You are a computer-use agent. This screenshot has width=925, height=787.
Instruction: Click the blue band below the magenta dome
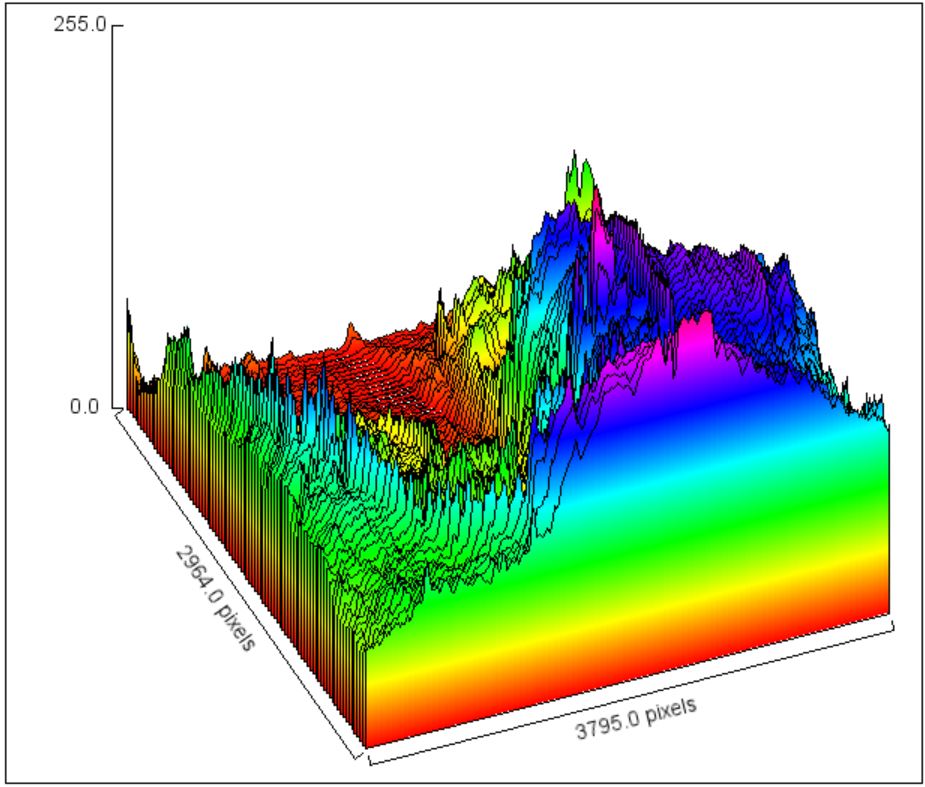680,420
